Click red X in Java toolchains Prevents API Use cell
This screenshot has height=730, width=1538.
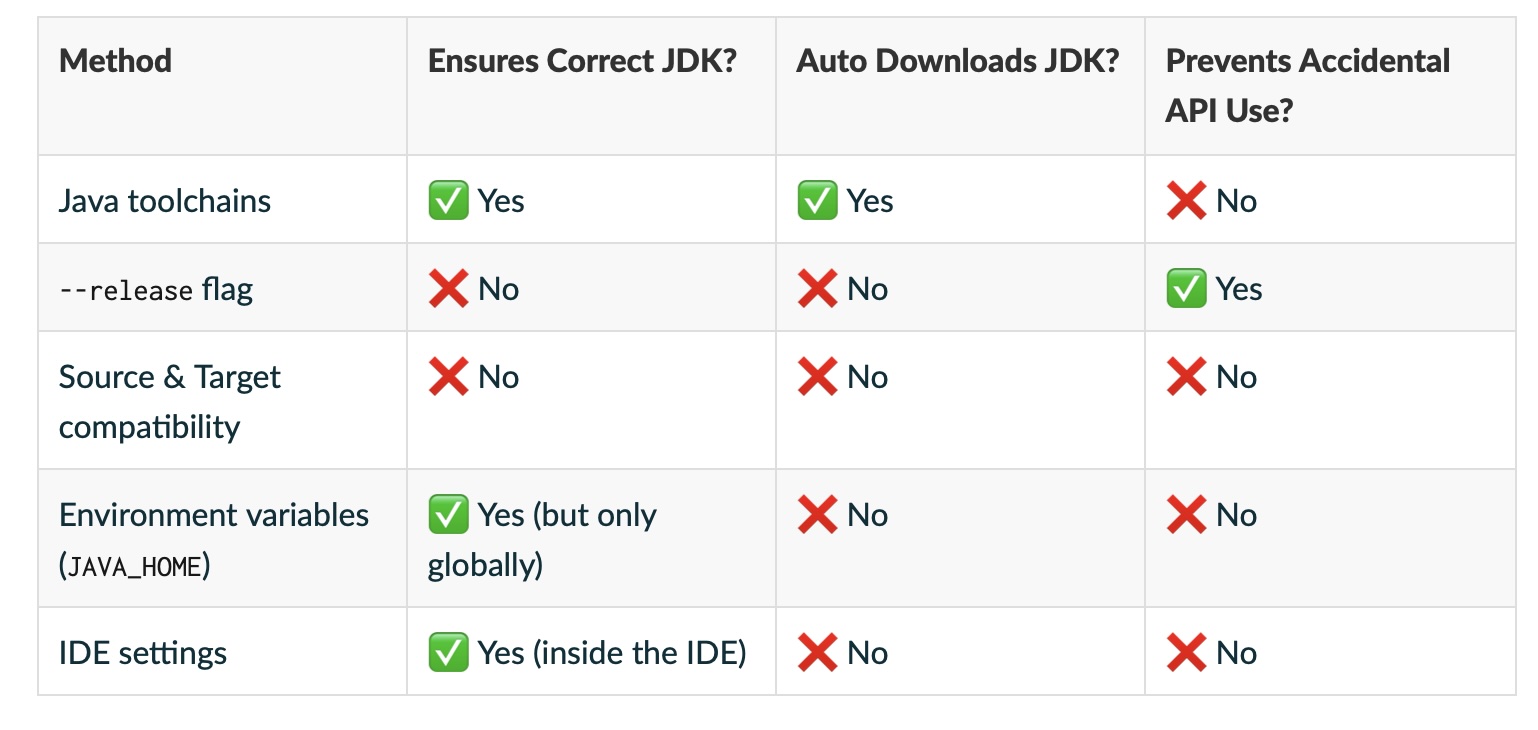pyautogui.click(x=1186, y=201)
